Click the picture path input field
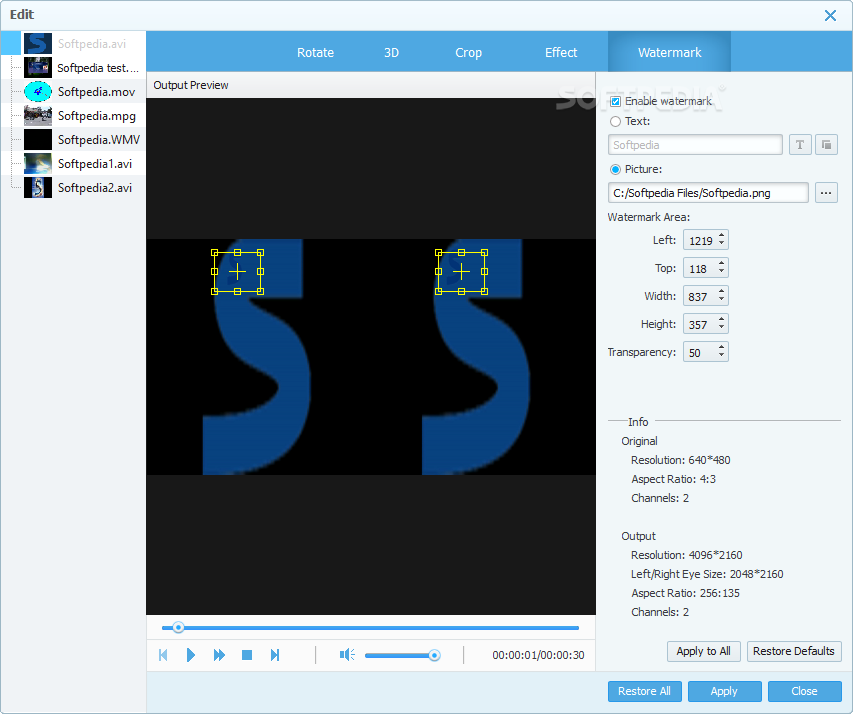The height and width of the screenshot is (714, 853). pos(708,193)
